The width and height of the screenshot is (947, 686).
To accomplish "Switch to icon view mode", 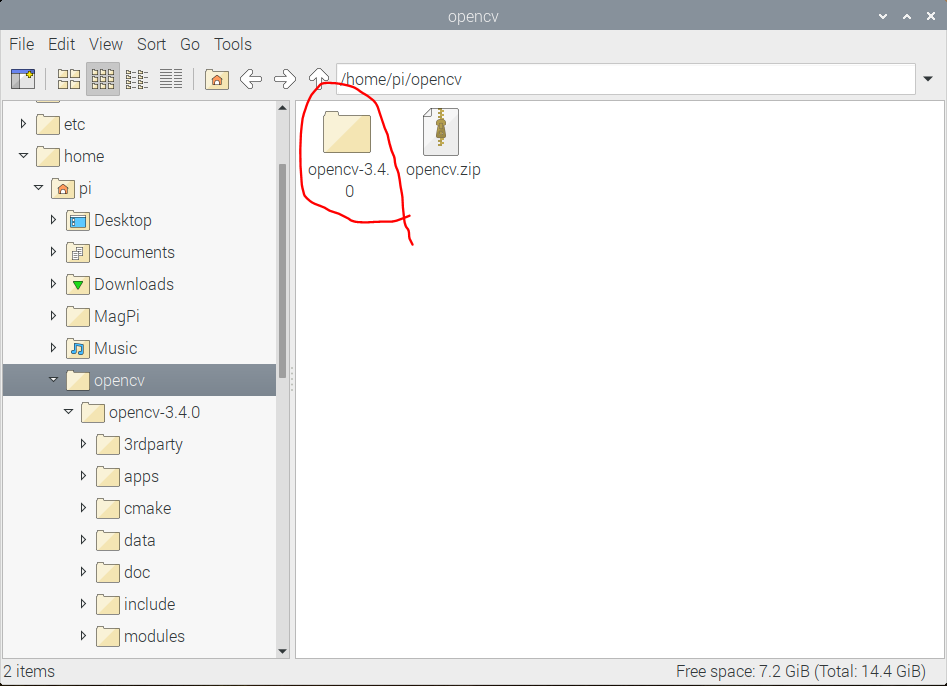I will 69,79.
